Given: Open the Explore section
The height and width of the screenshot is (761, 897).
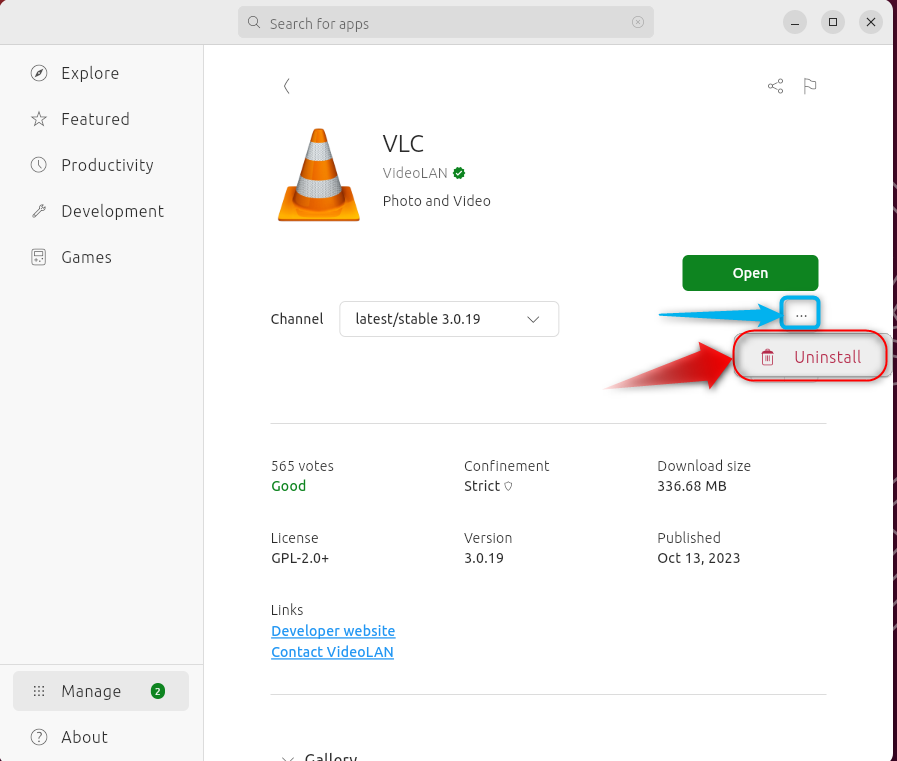Looking at the screenshot, I should click(x=101, y=73).
